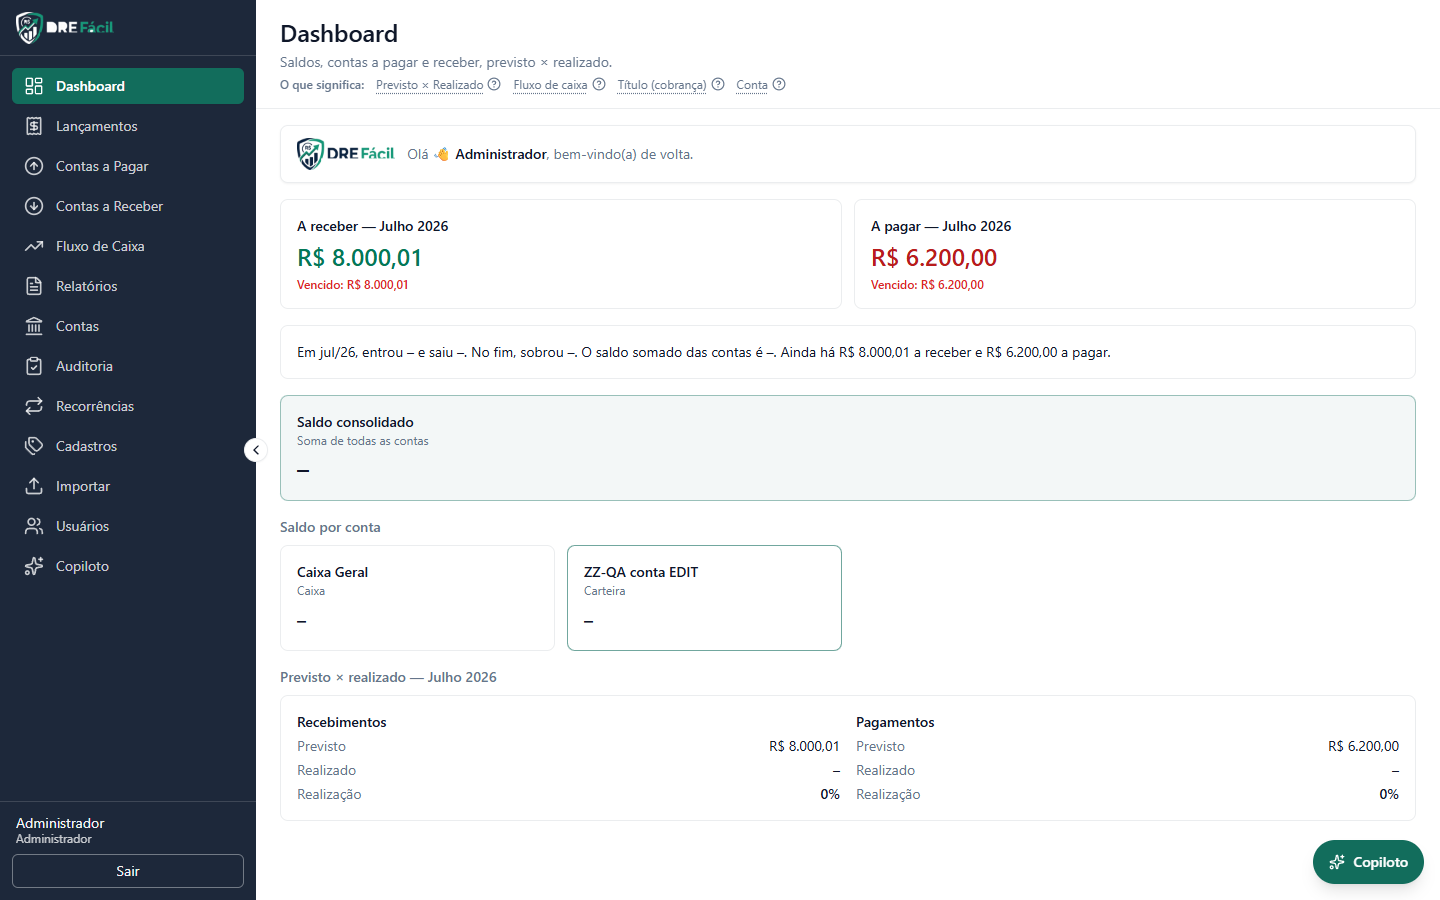Click help icon next to Conta
The image size is (1440, 900).
click(779, 84)
